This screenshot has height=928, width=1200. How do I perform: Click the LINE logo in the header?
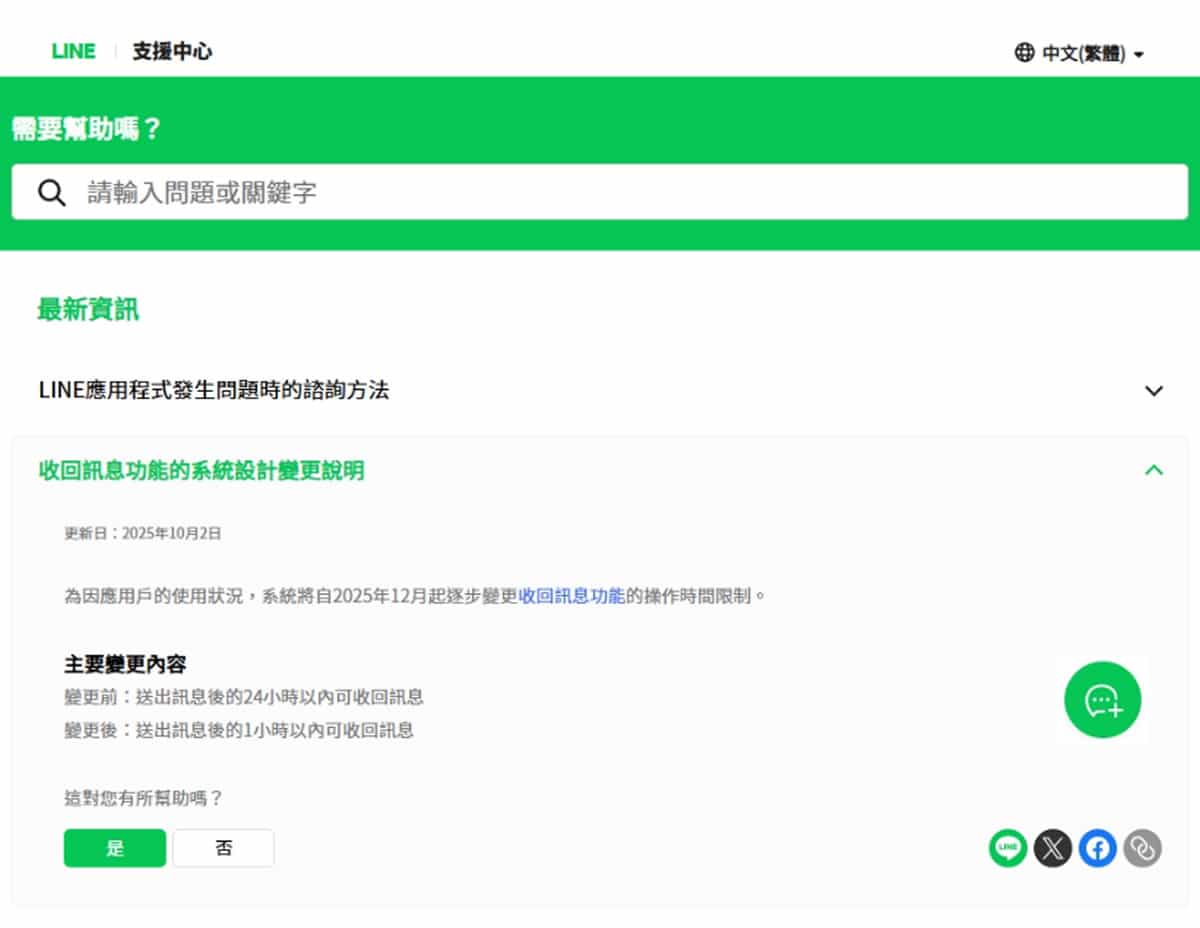pyautogui.click(x=73, y=52)
